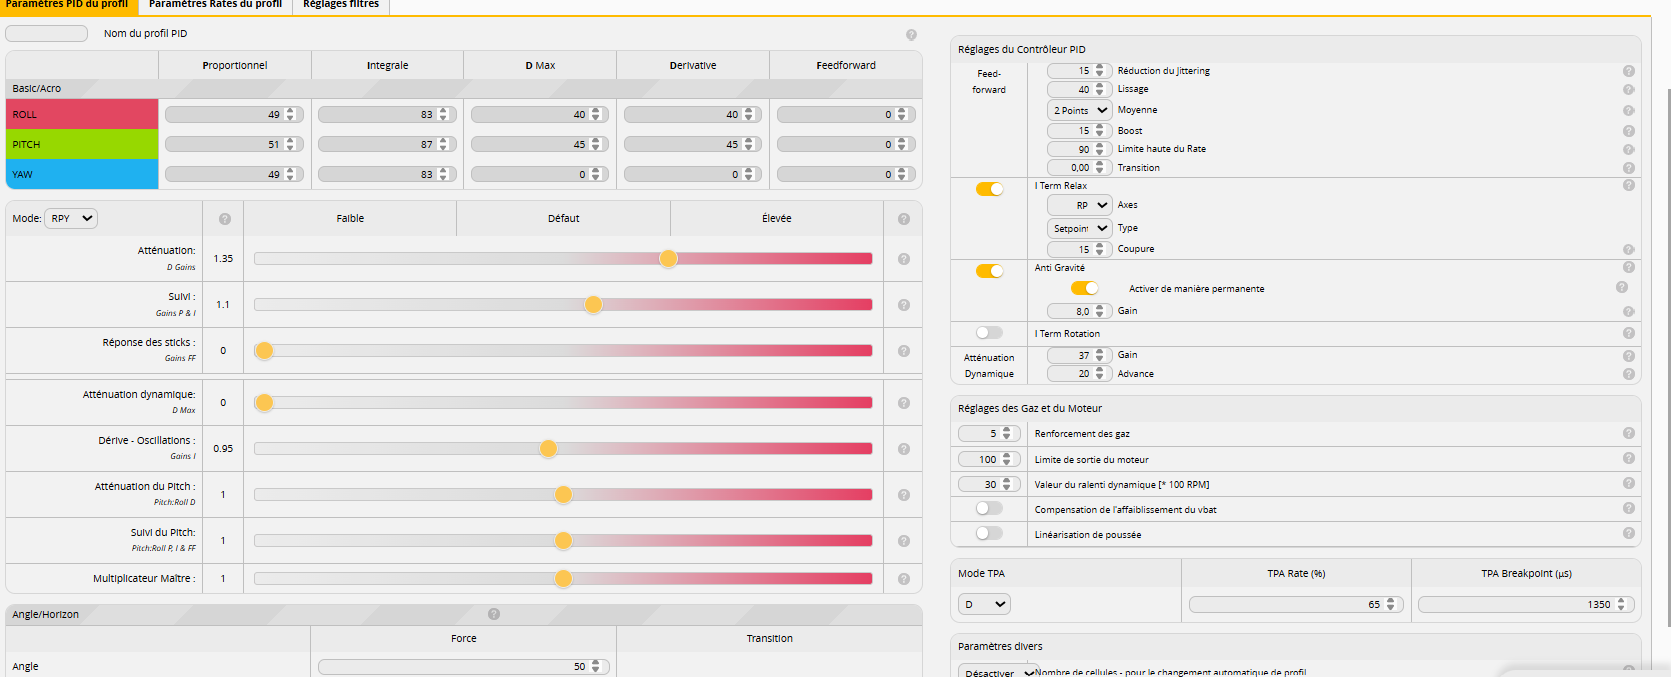Click help icon for Renforcement des gaz

1628,433
